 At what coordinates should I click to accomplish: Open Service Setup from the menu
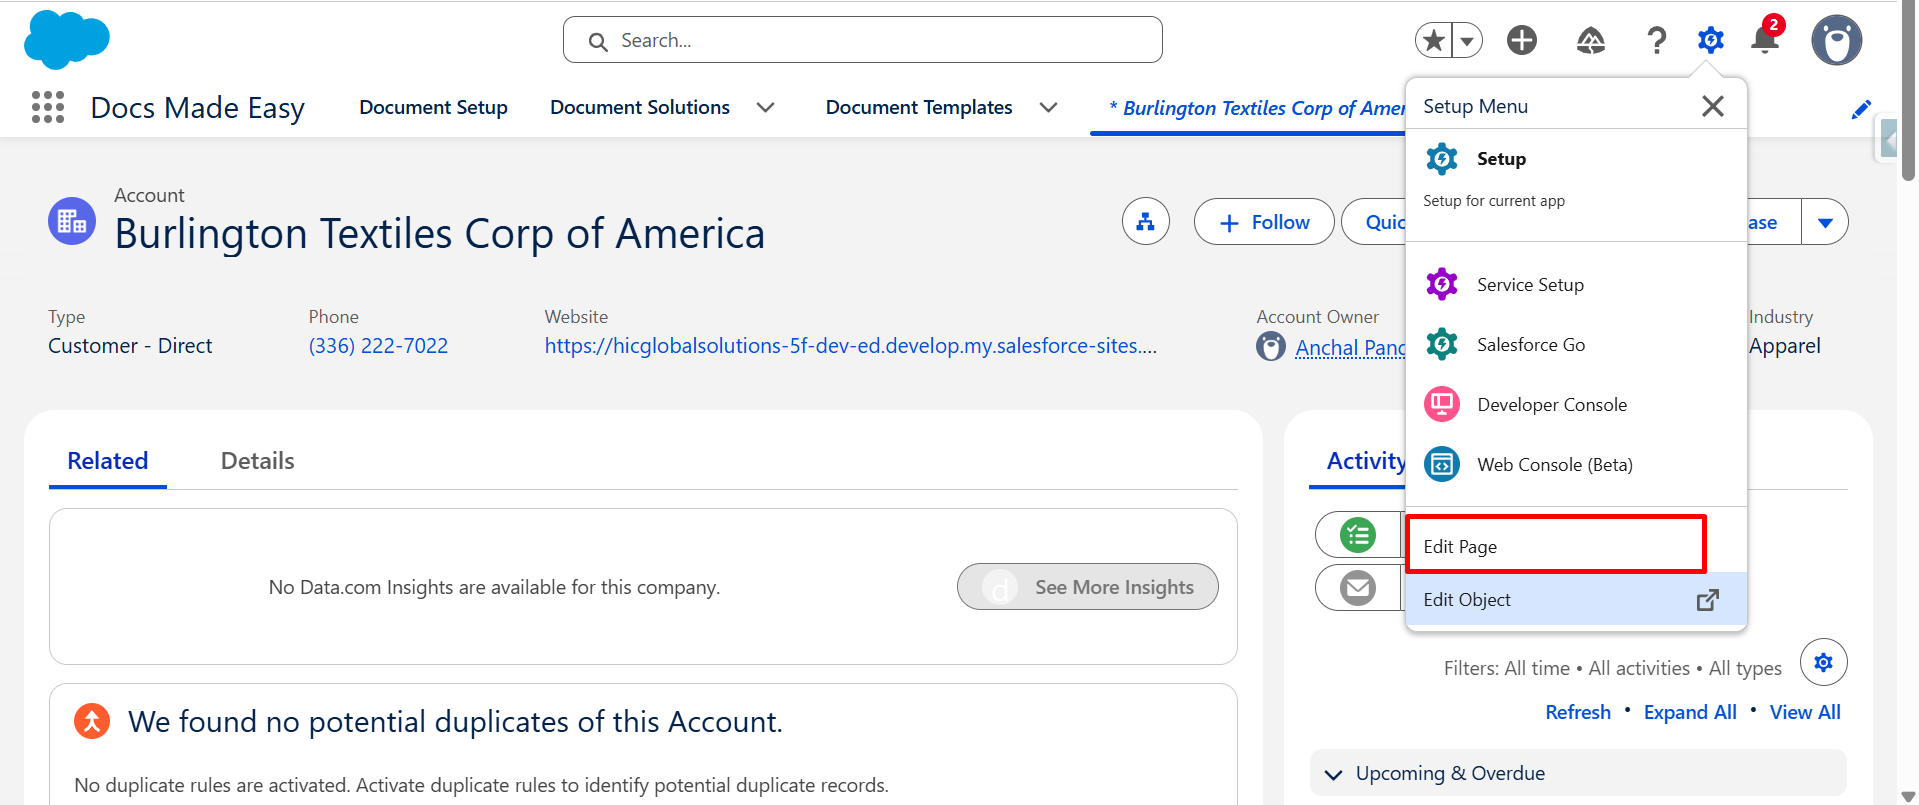tap(1576, 285)
